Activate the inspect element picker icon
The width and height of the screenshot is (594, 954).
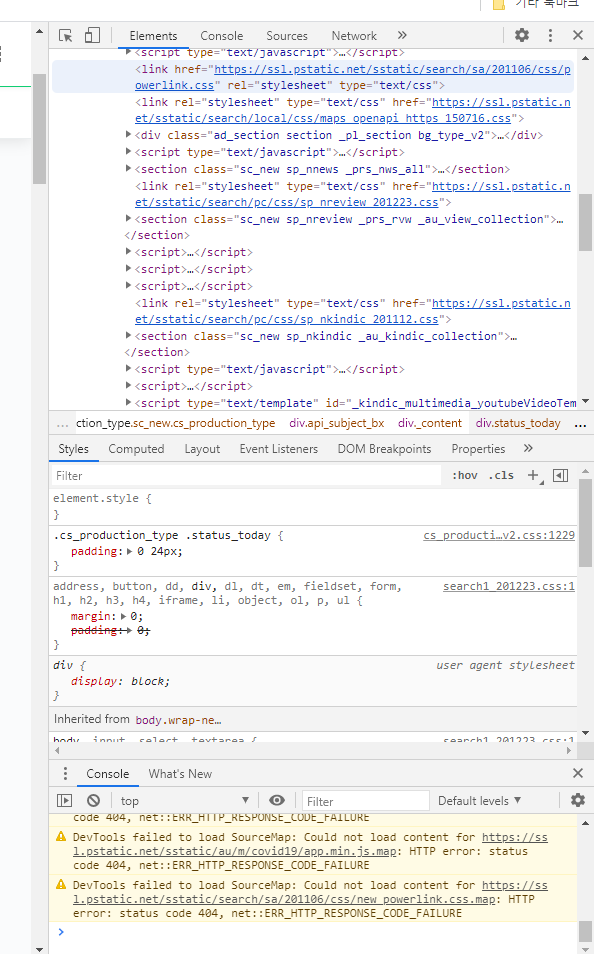[66, 35]
